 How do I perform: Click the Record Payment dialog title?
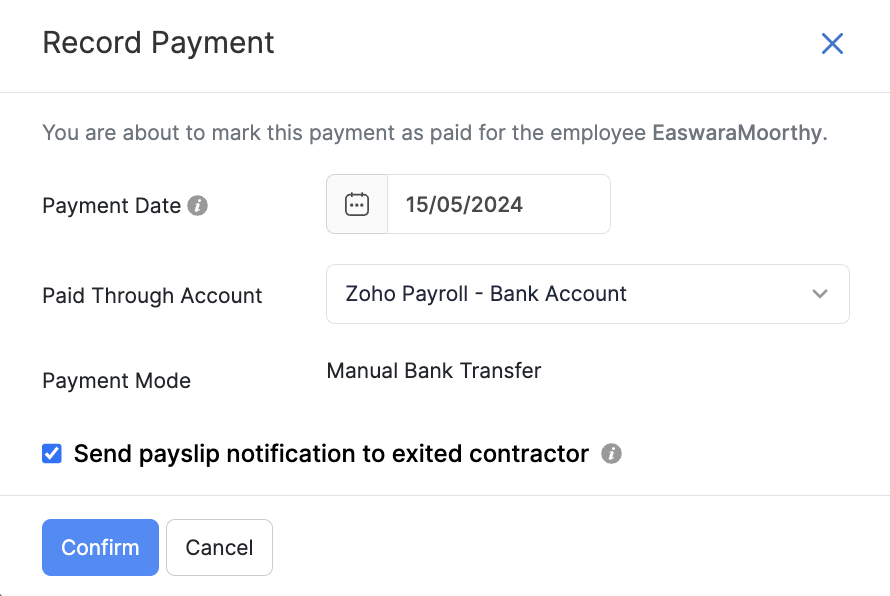157,43
